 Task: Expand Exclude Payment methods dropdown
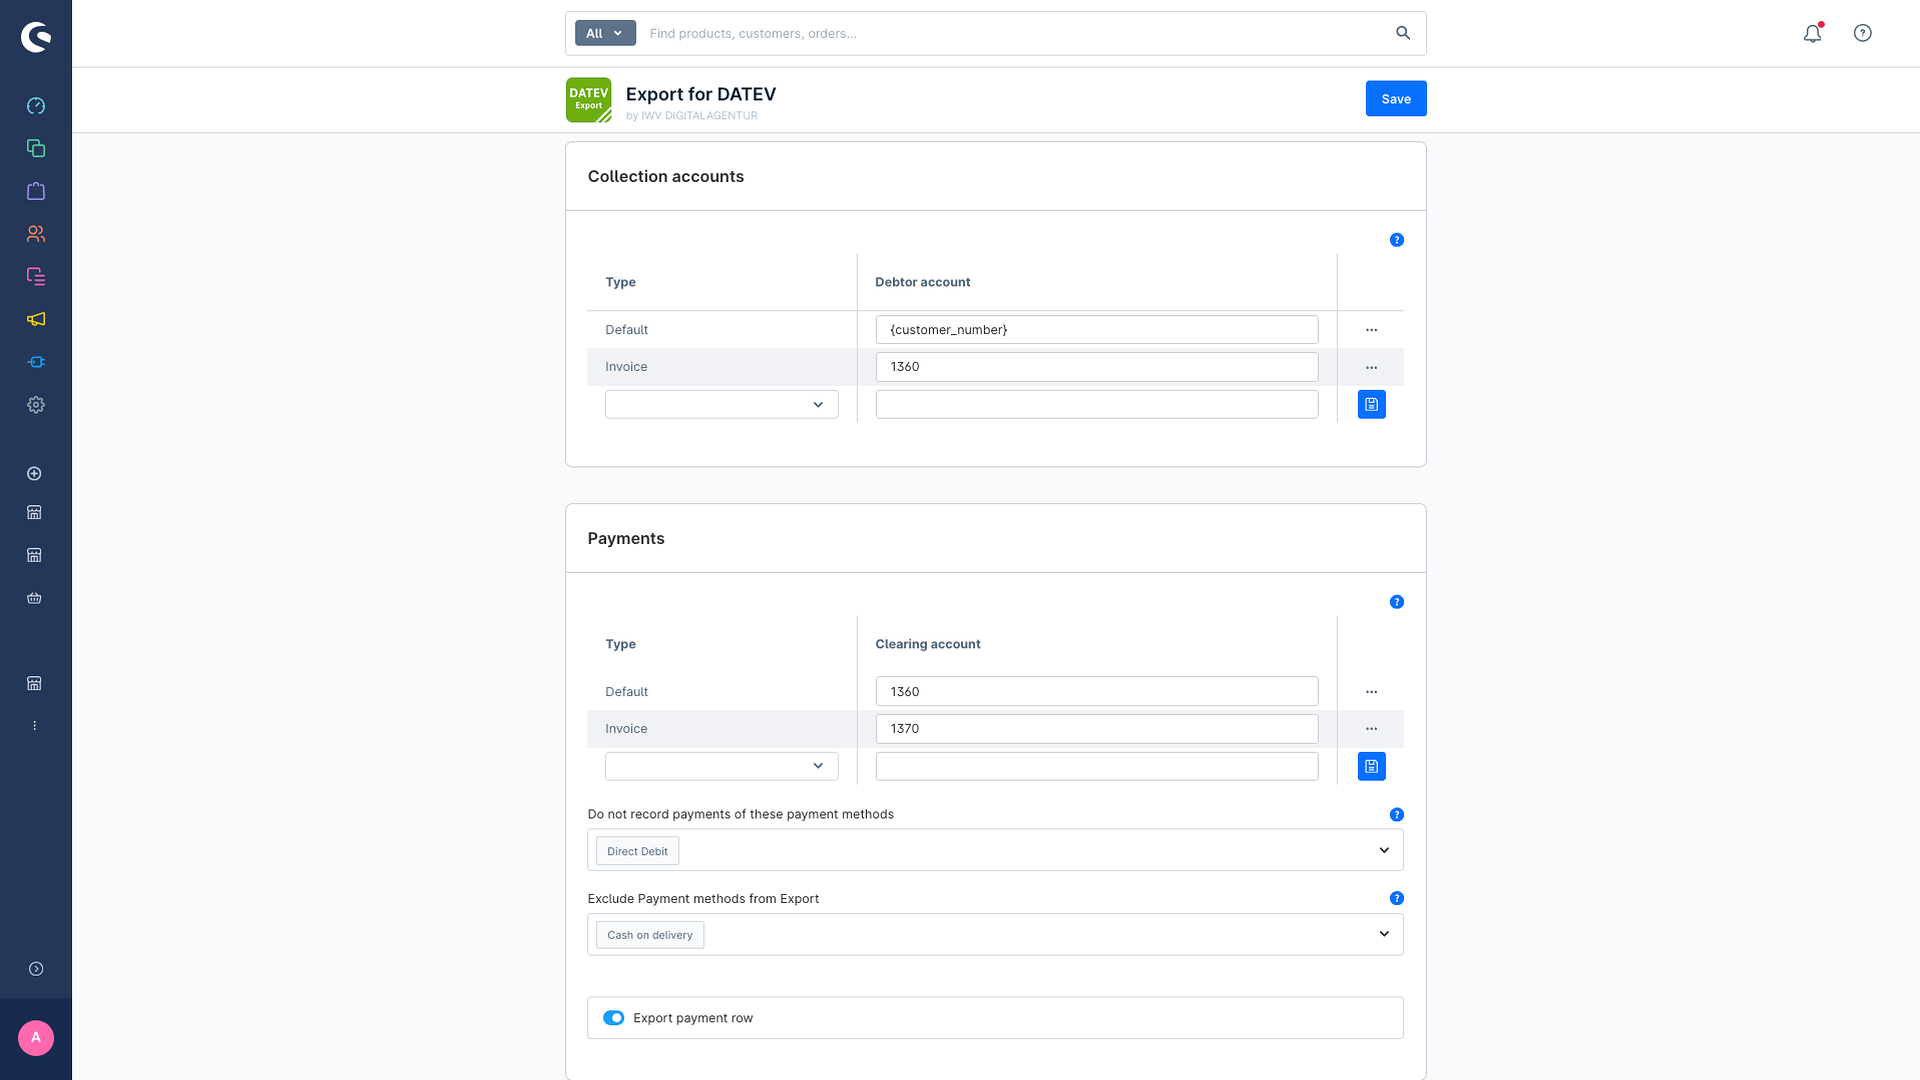click(1384, 934)
